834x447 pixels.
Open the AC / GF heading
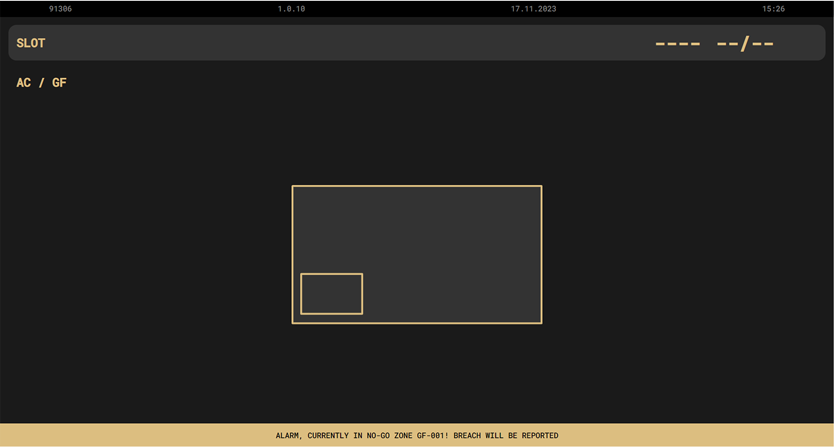[41, 83]
